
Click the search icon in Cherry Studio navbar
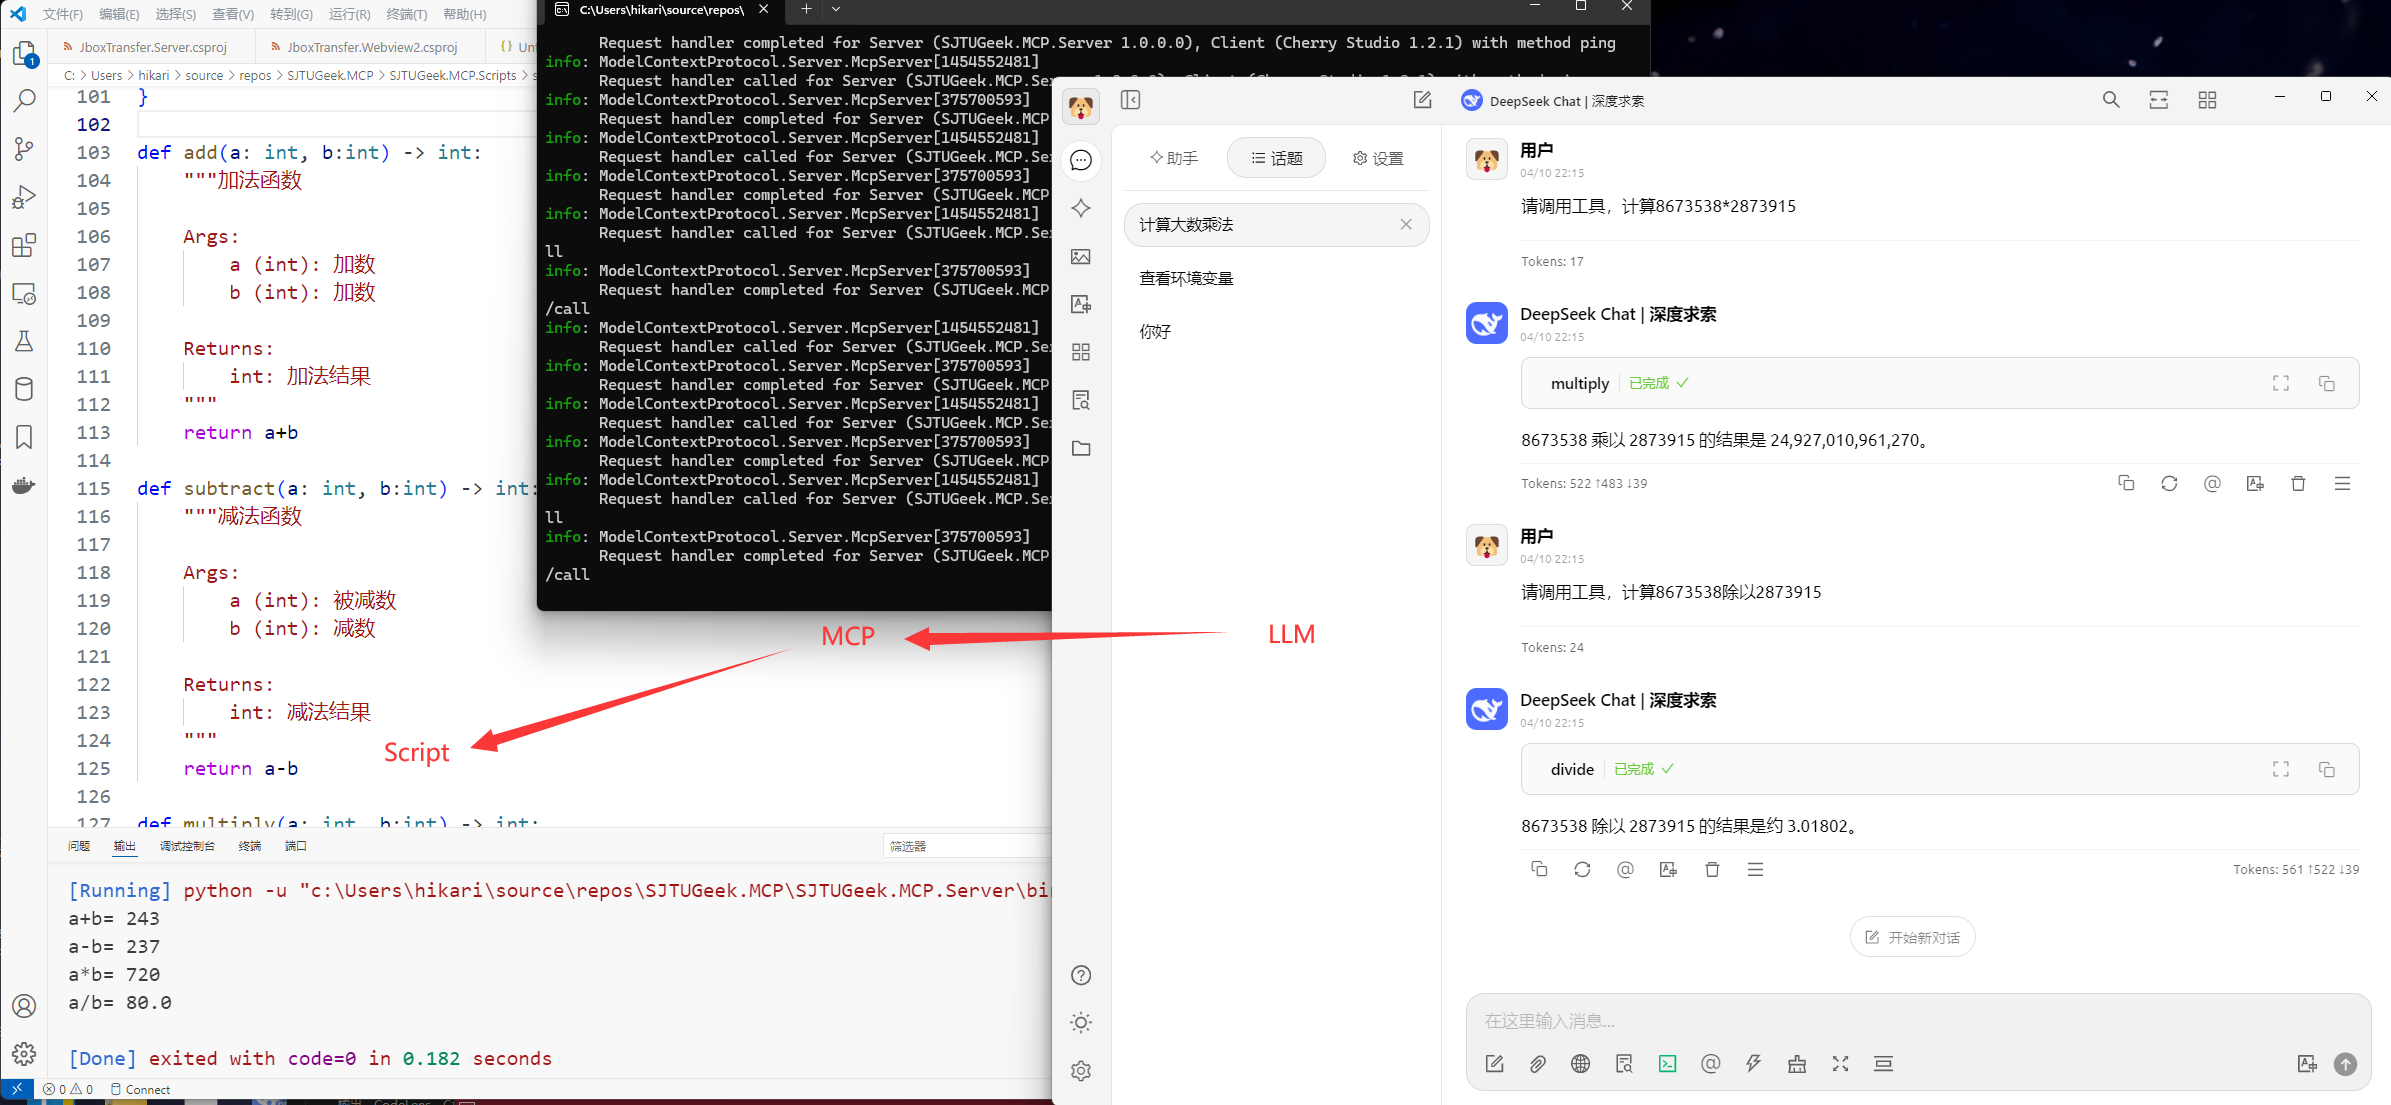(x=2111, y=100)
